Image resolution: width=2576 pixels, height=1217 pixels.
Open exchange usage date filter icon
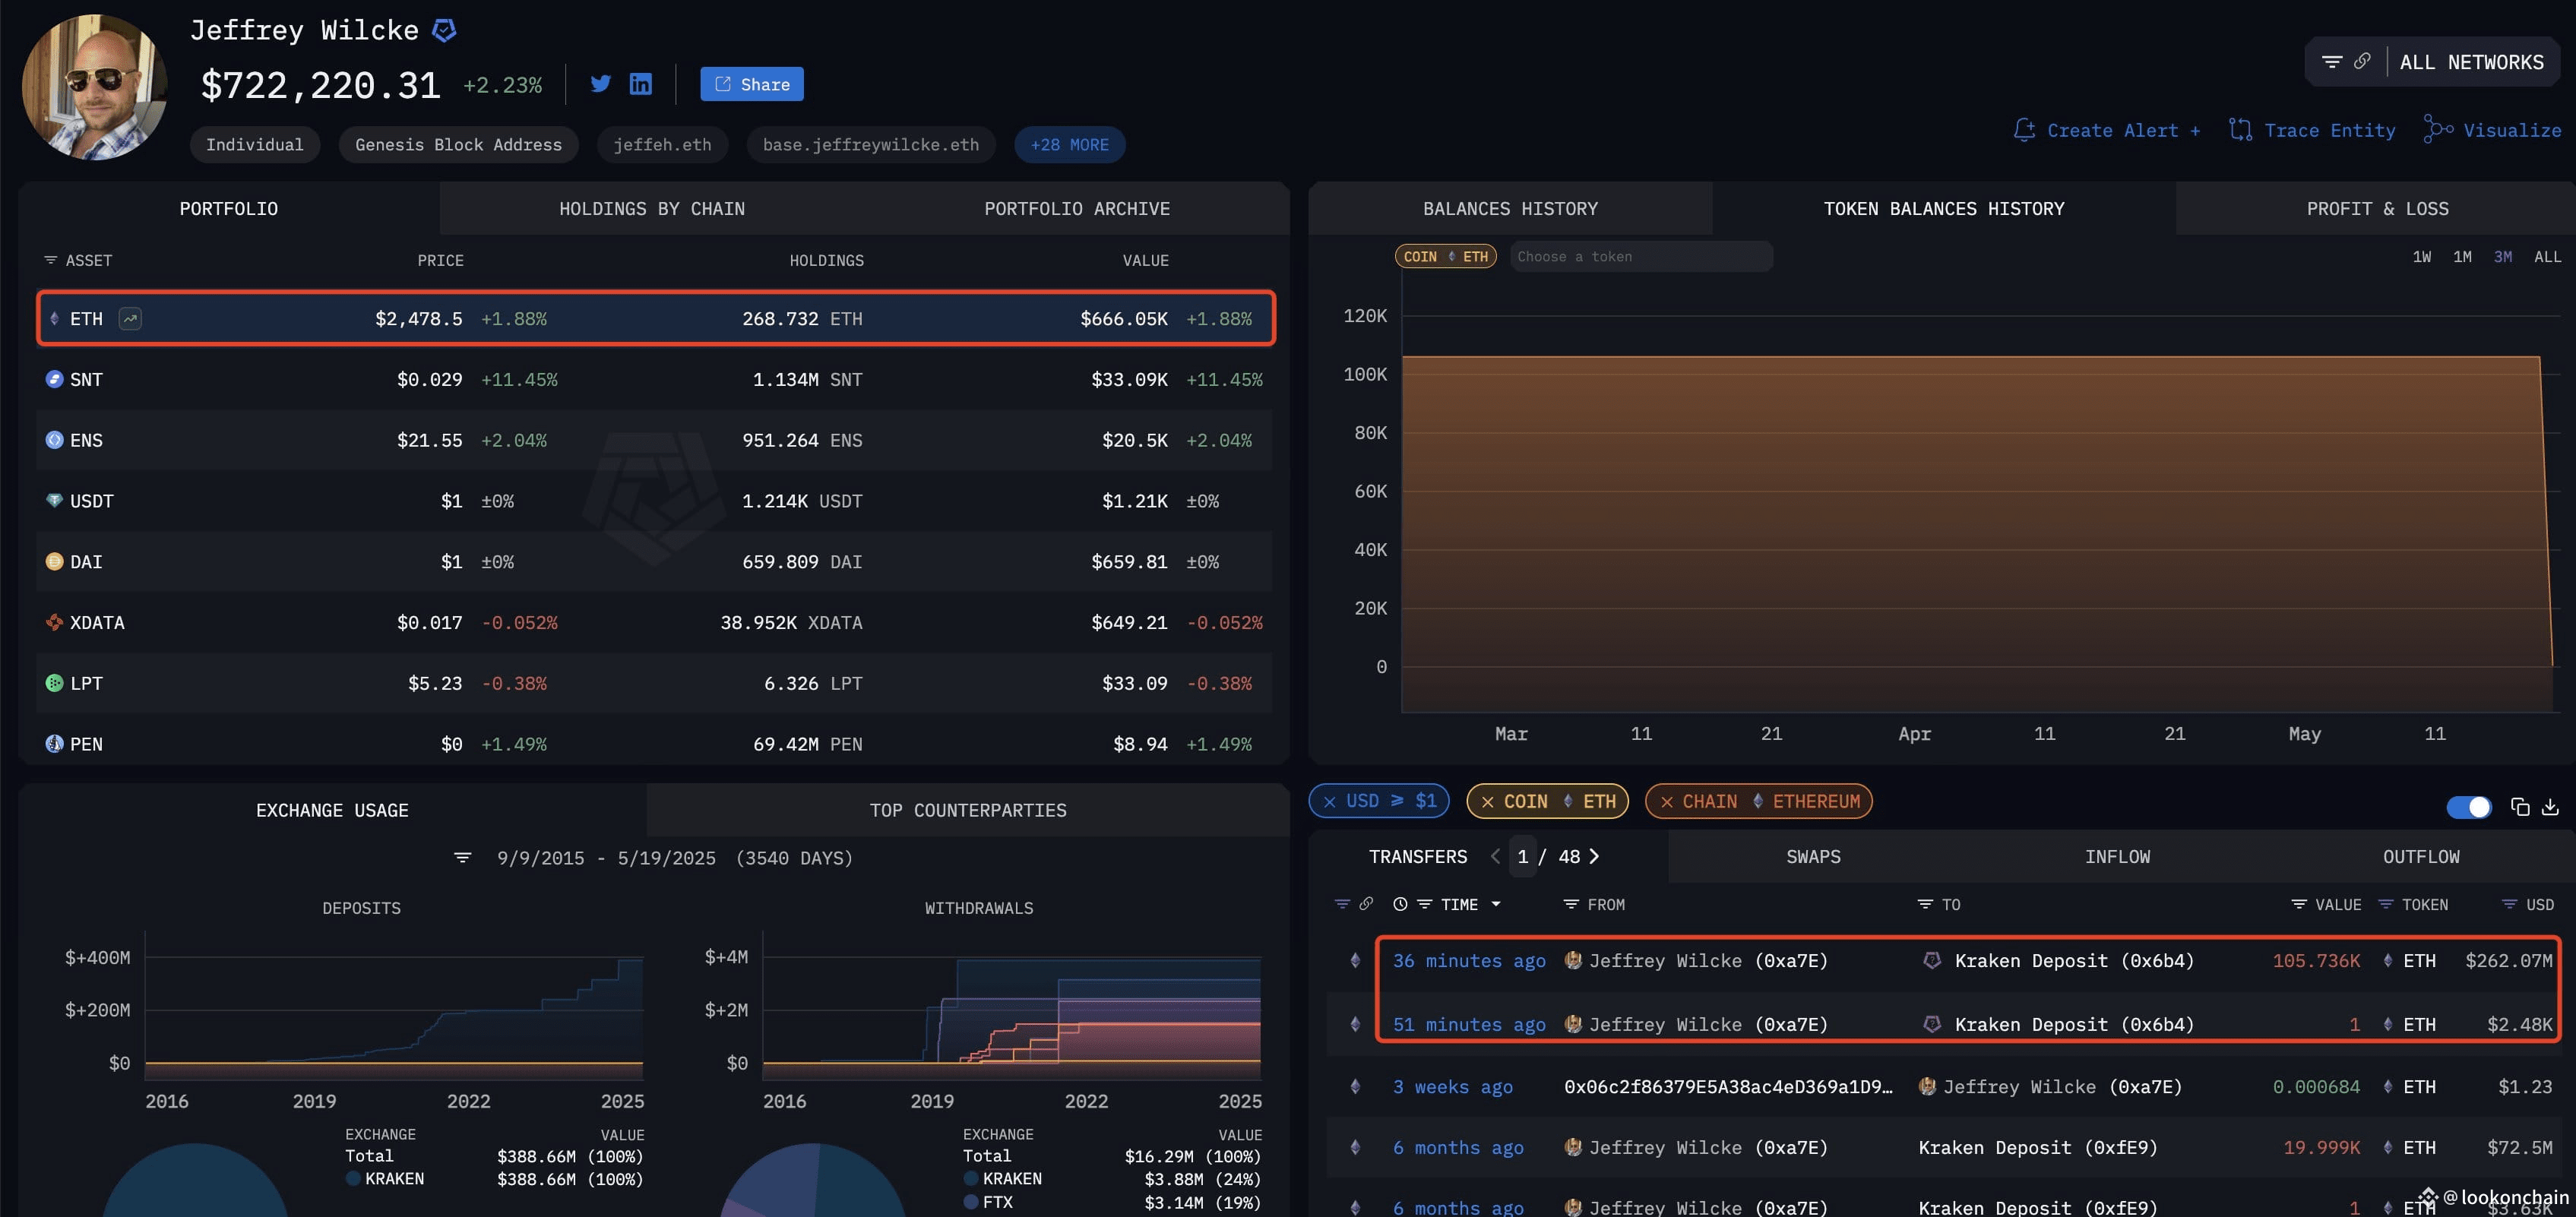pos(462,858)
